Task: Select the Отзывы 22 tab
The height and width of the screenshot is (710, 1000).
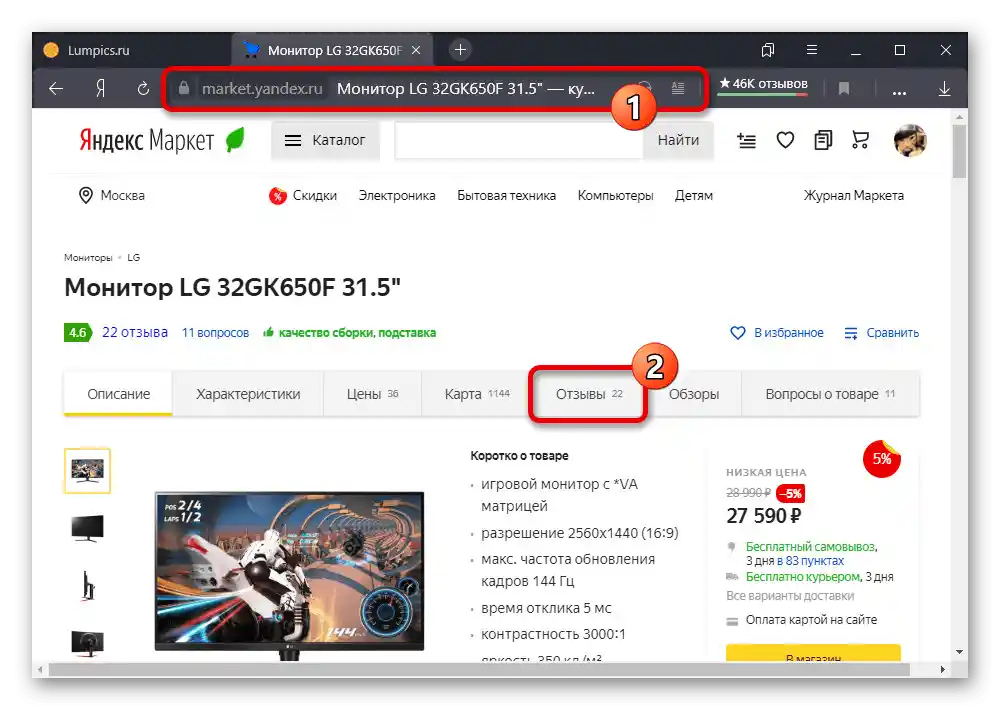Action: [589, 394]
